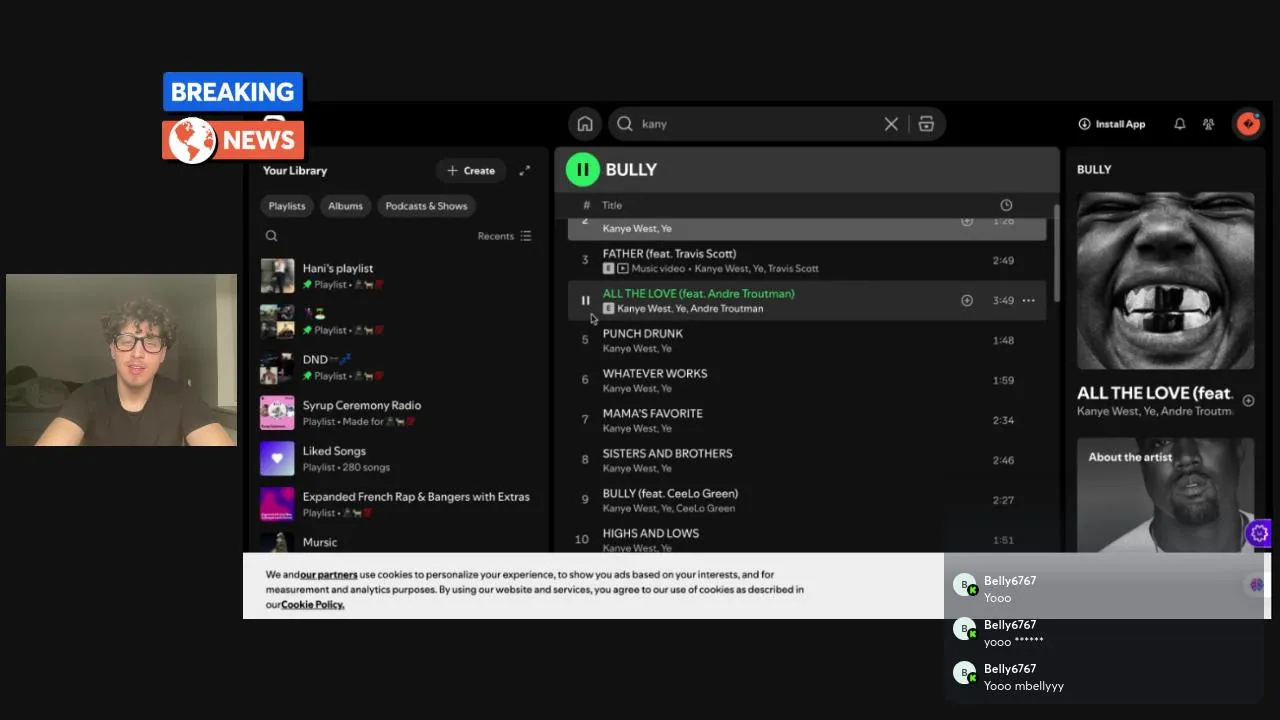1280x720 pixels.
Task: Click magnifier icon in top search bar
Action: coord(625,124)
